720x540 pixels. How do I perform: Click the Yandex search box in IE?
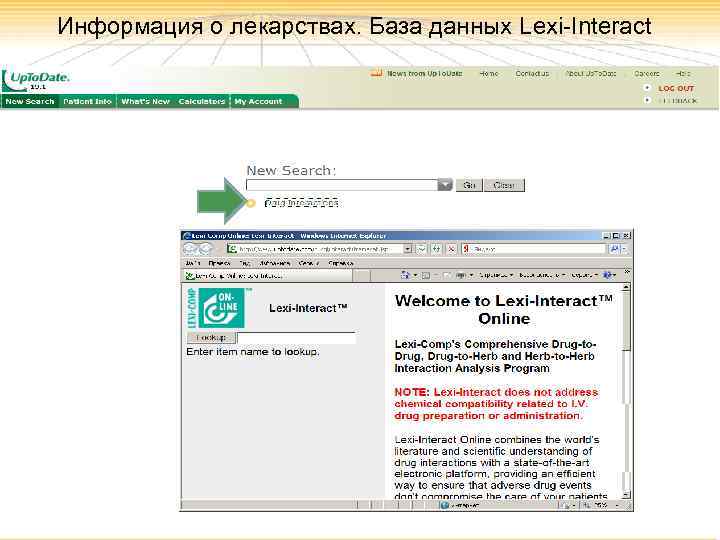(534, 249)
